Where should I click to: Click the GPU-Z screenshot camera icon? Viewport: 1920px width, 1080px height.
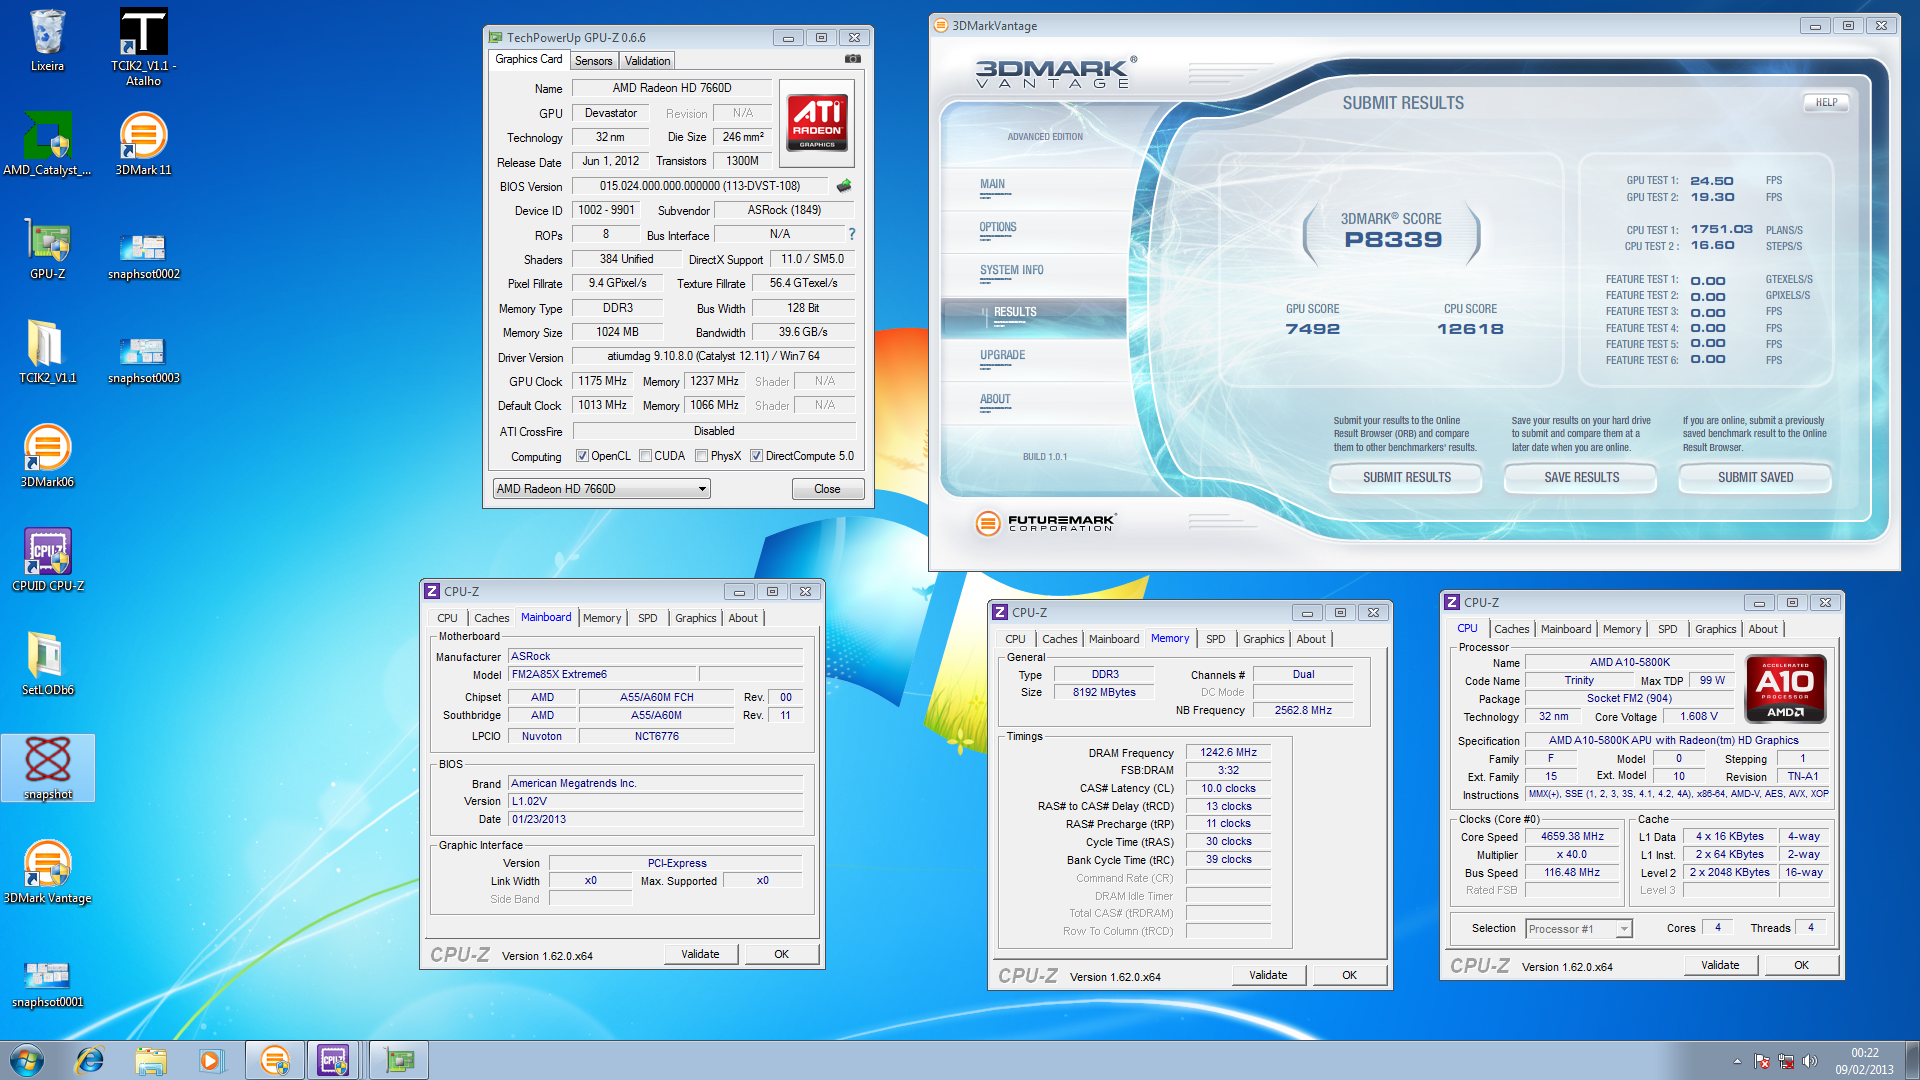[852, 59]
